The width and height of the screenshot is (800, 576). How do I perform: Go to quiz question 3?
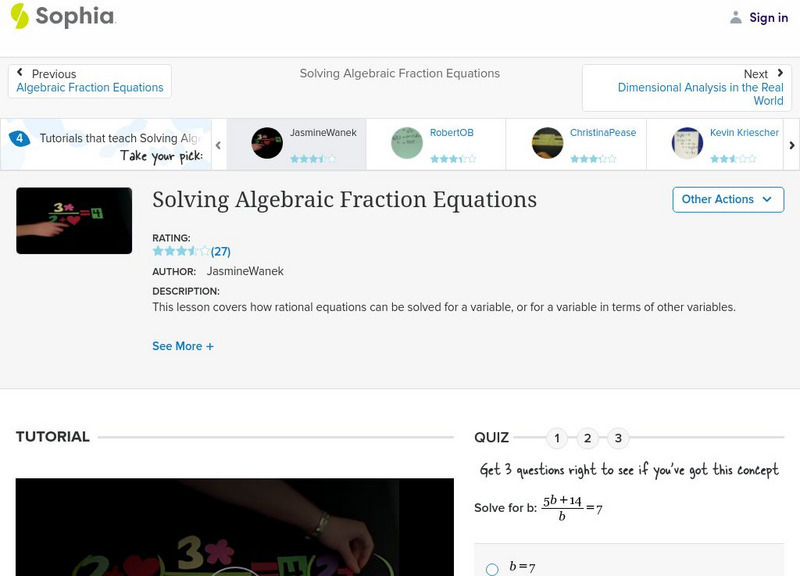click(x=618, y=438)
